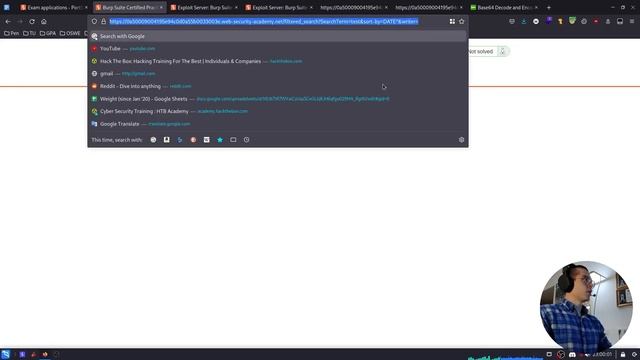640x360 pixels.
Task: Click the lock icon in taskbar tray
Action: point(623,354)
